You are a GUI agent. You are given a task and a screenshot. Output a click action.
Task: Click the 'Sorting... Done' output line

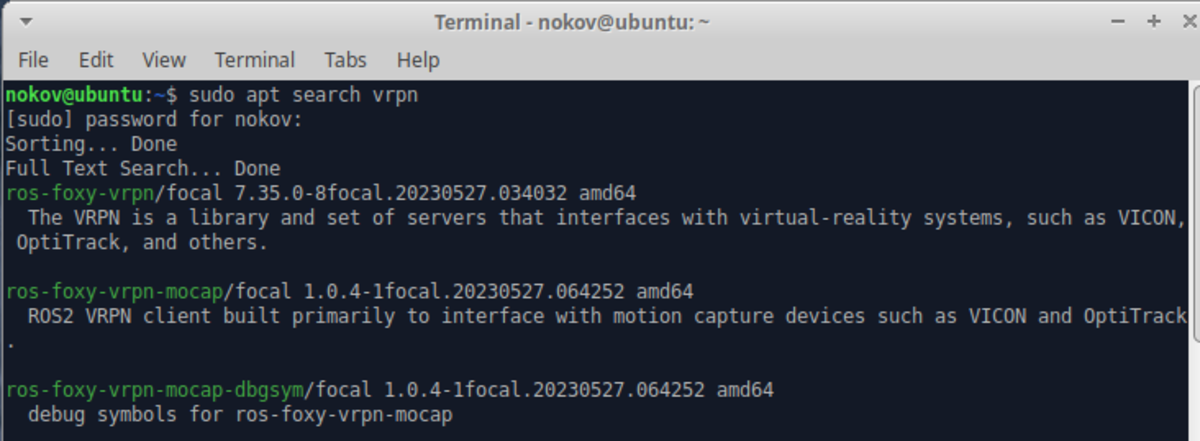pos(91,145)
